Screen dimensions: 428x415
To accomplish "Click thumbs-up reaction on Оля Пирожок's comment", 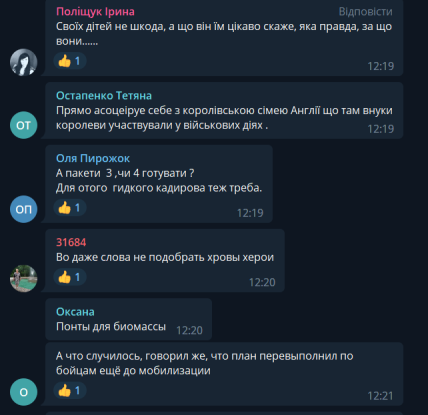I will [70, 208].
